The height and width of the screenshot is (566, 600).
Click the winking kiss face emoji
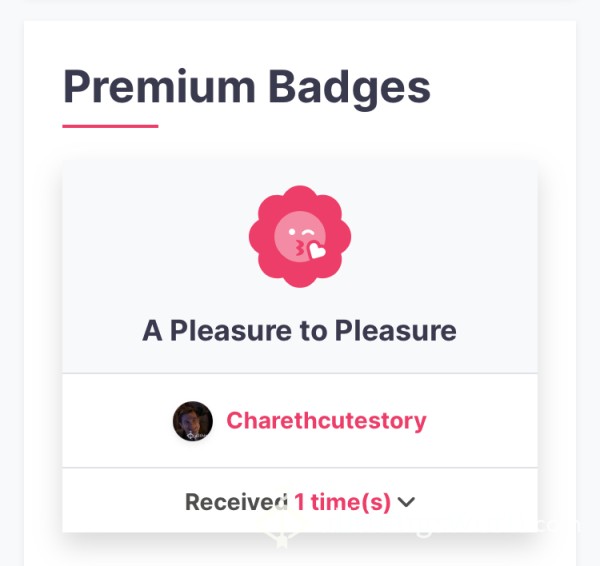coord(300,237)
